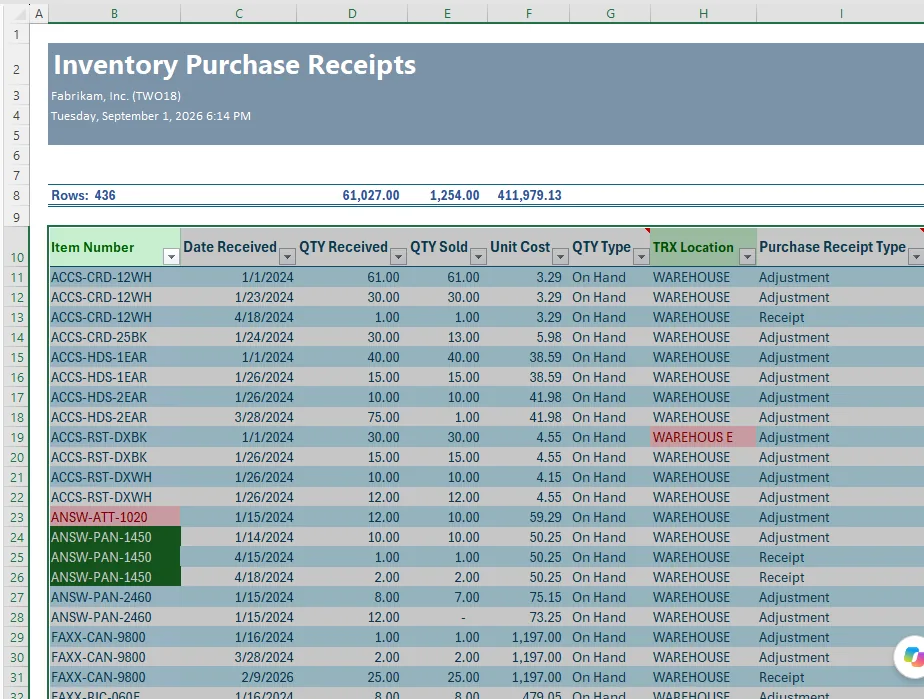Click the ANSW-PAN-2460 cell in row 27
The width and height of the screenshot is (924, 699).
click(114, 598)
